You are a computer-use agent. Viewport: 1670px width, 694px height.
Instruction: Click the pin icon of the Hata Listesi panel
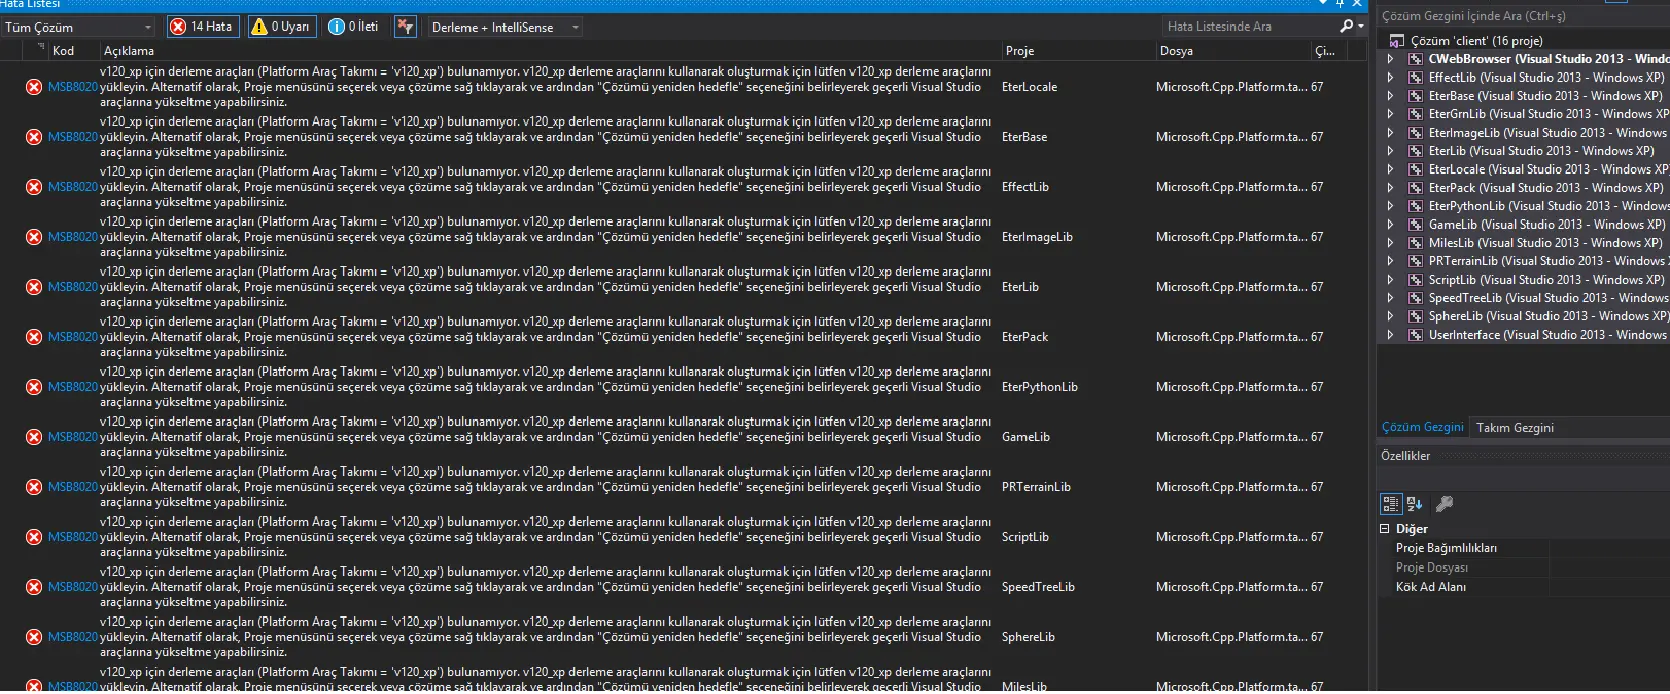coord(1340,4)
